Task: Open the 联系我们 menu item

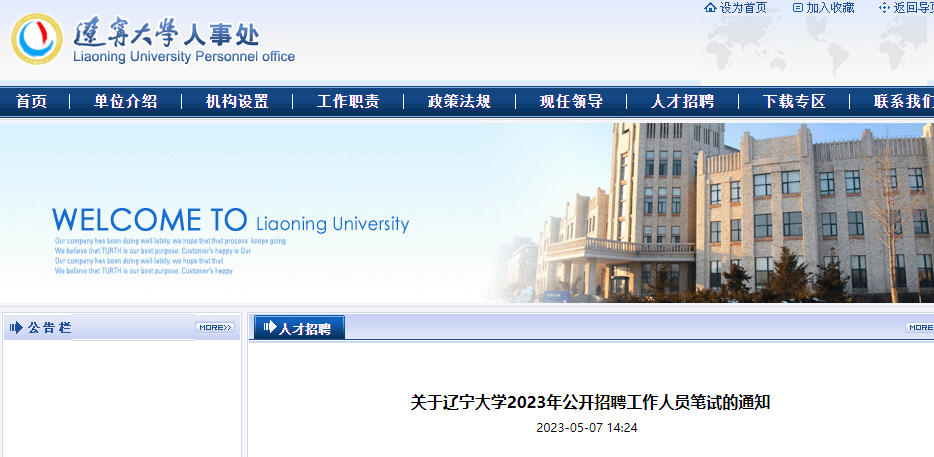Action: coord(904,101)
